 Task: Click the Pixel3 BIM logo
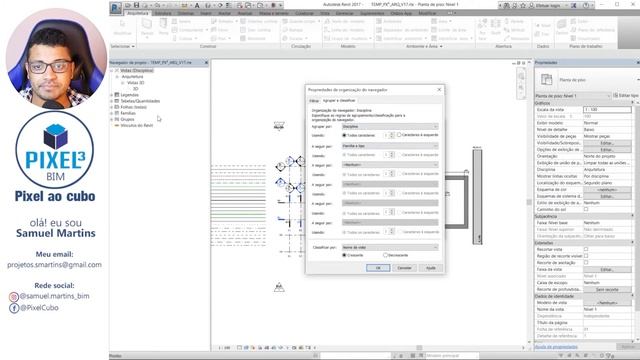coord(55,150)
